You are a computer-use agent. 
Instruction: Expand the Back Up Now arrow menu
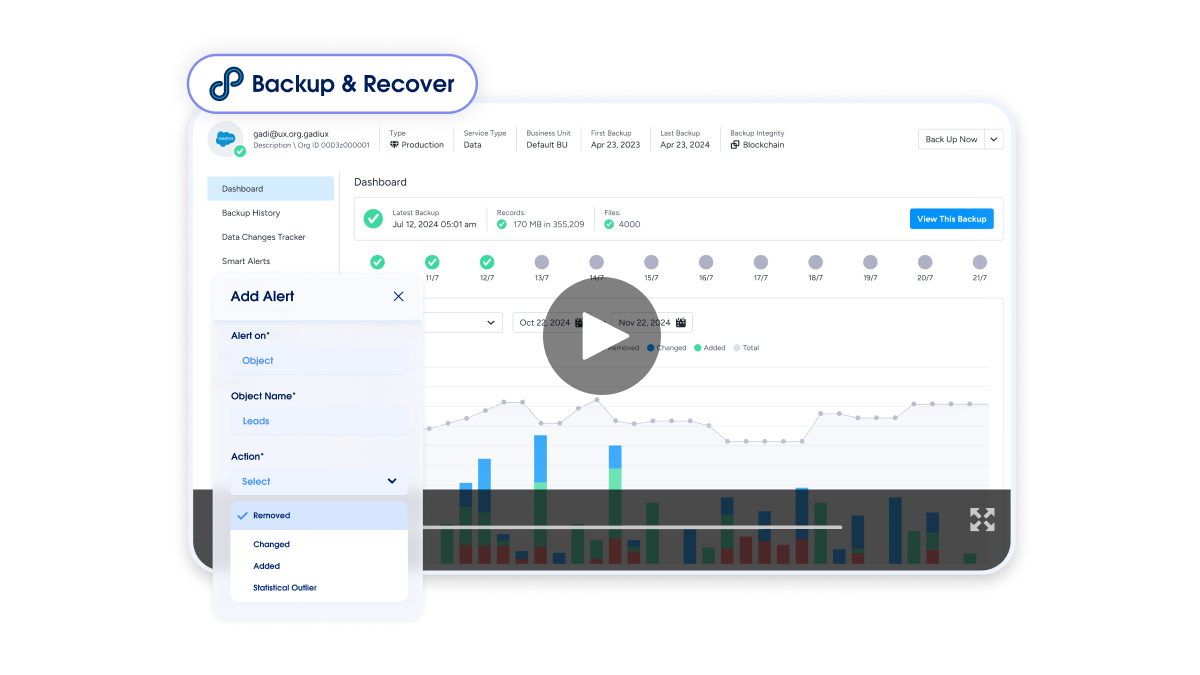pos(994,139)
